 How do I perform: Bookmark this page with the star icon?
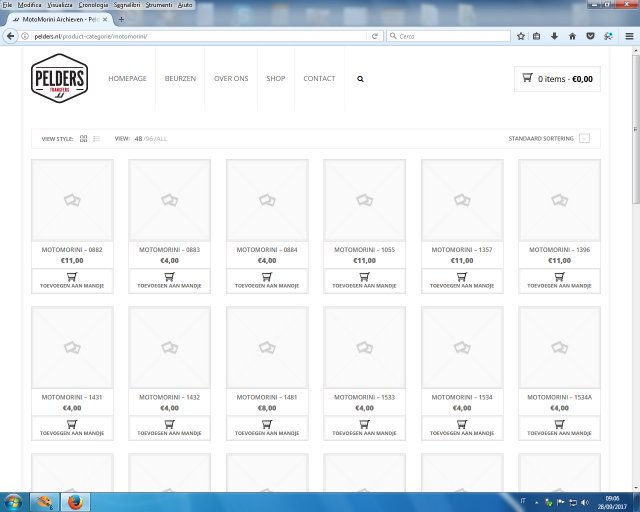click(x=521, y=36)
